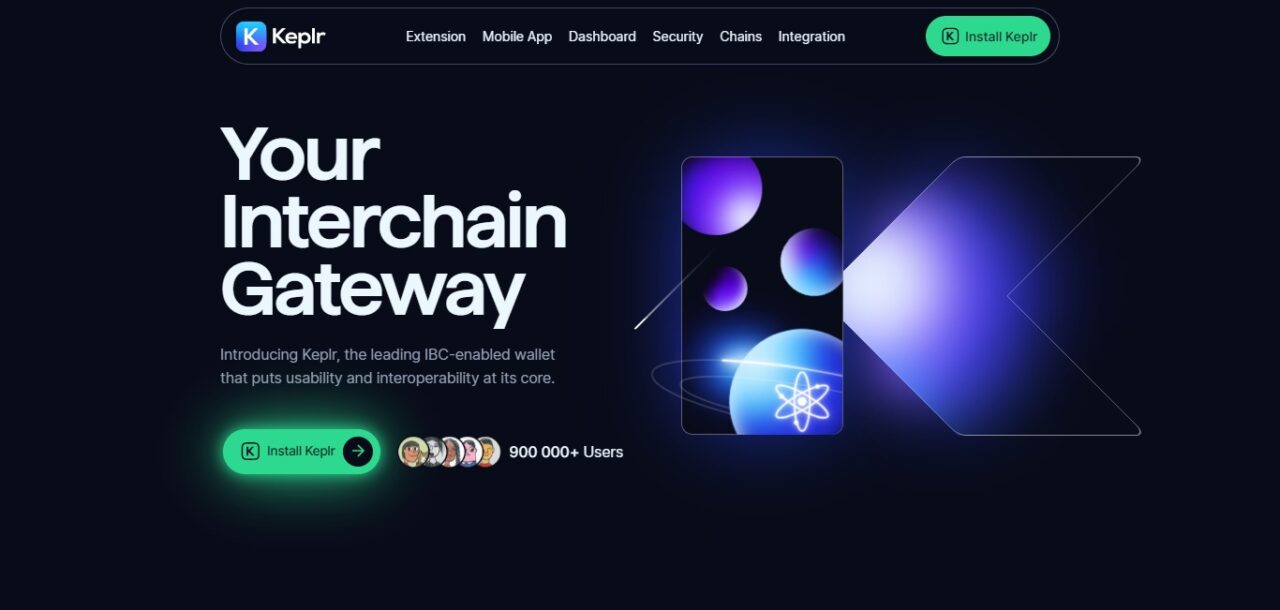Click the K icon in header install button
This screenshot has width=1280, height=610.
(950, 36)
